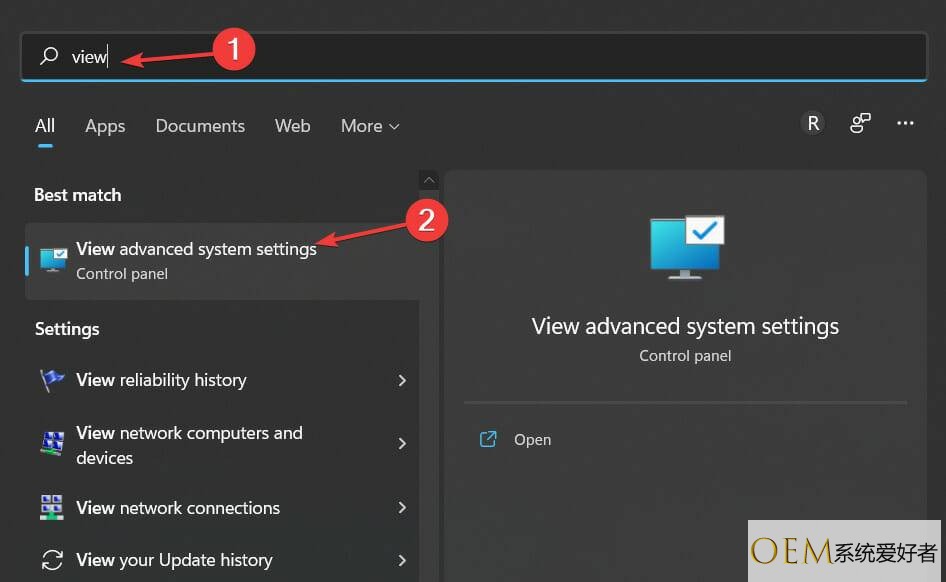
Task: Click inside the search text field
Action: [x=500, y=57]
